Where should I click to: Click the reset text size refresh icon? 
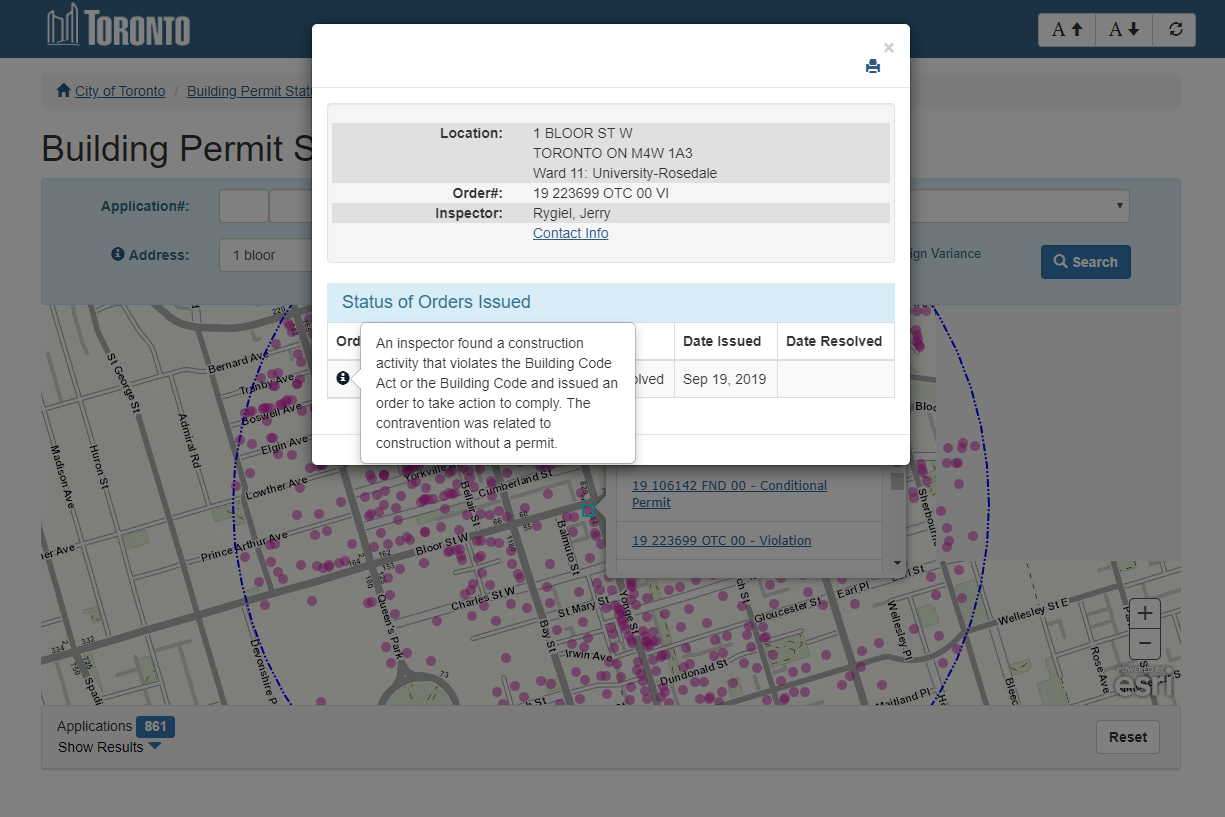point(1175,29)
